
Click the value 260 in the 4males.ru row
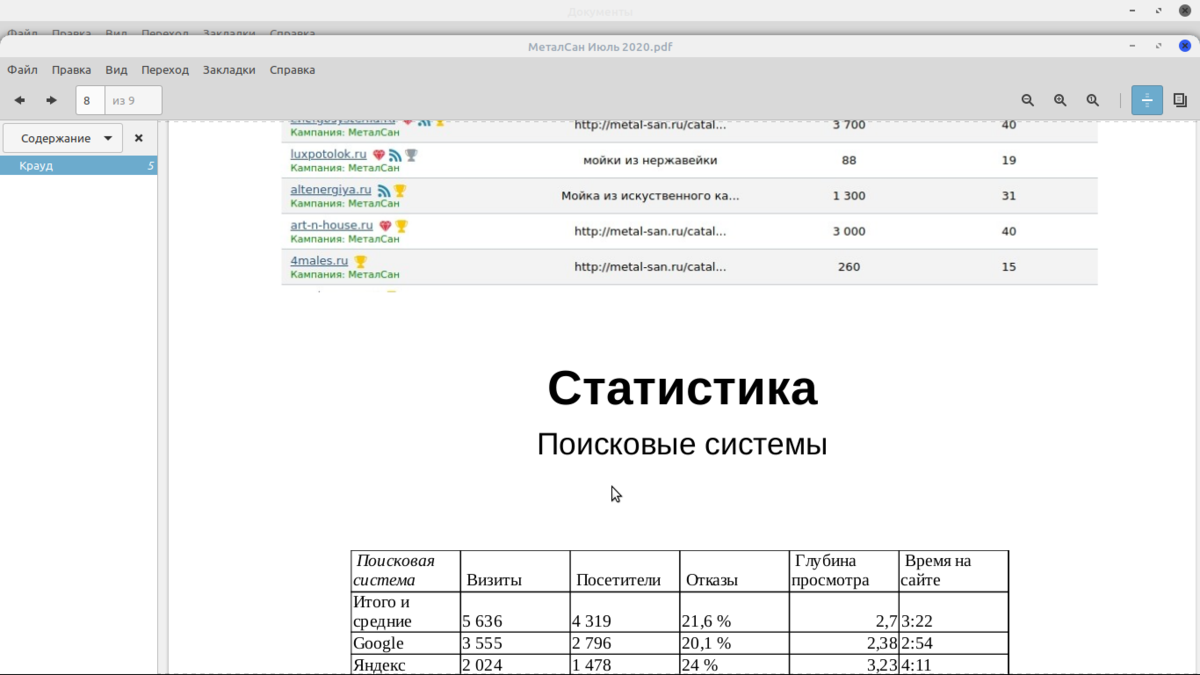click(849, 267)
